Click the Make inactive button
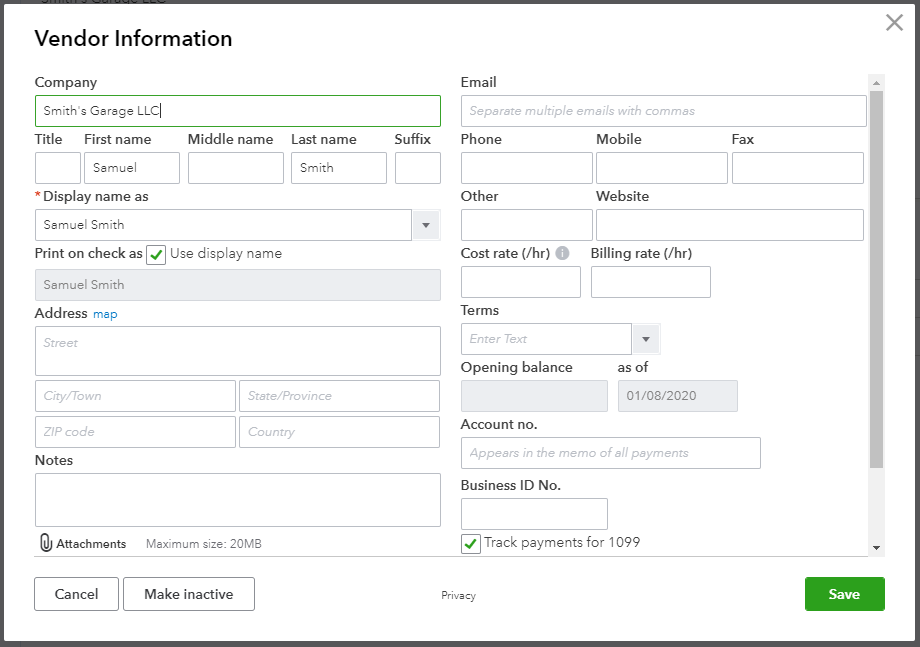The image size is (920, 647). pyautogui.click(x=189, y=594)
